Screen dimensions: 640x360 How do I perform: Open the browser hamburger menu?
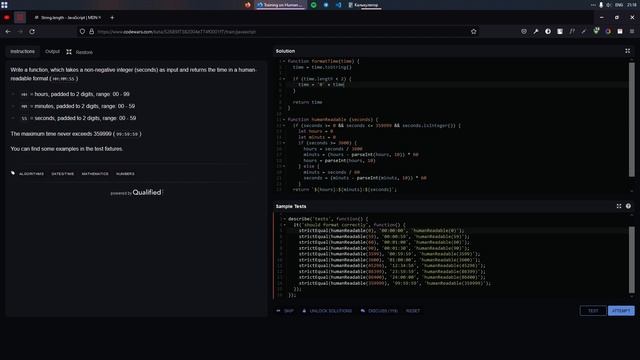pos(632,31)
